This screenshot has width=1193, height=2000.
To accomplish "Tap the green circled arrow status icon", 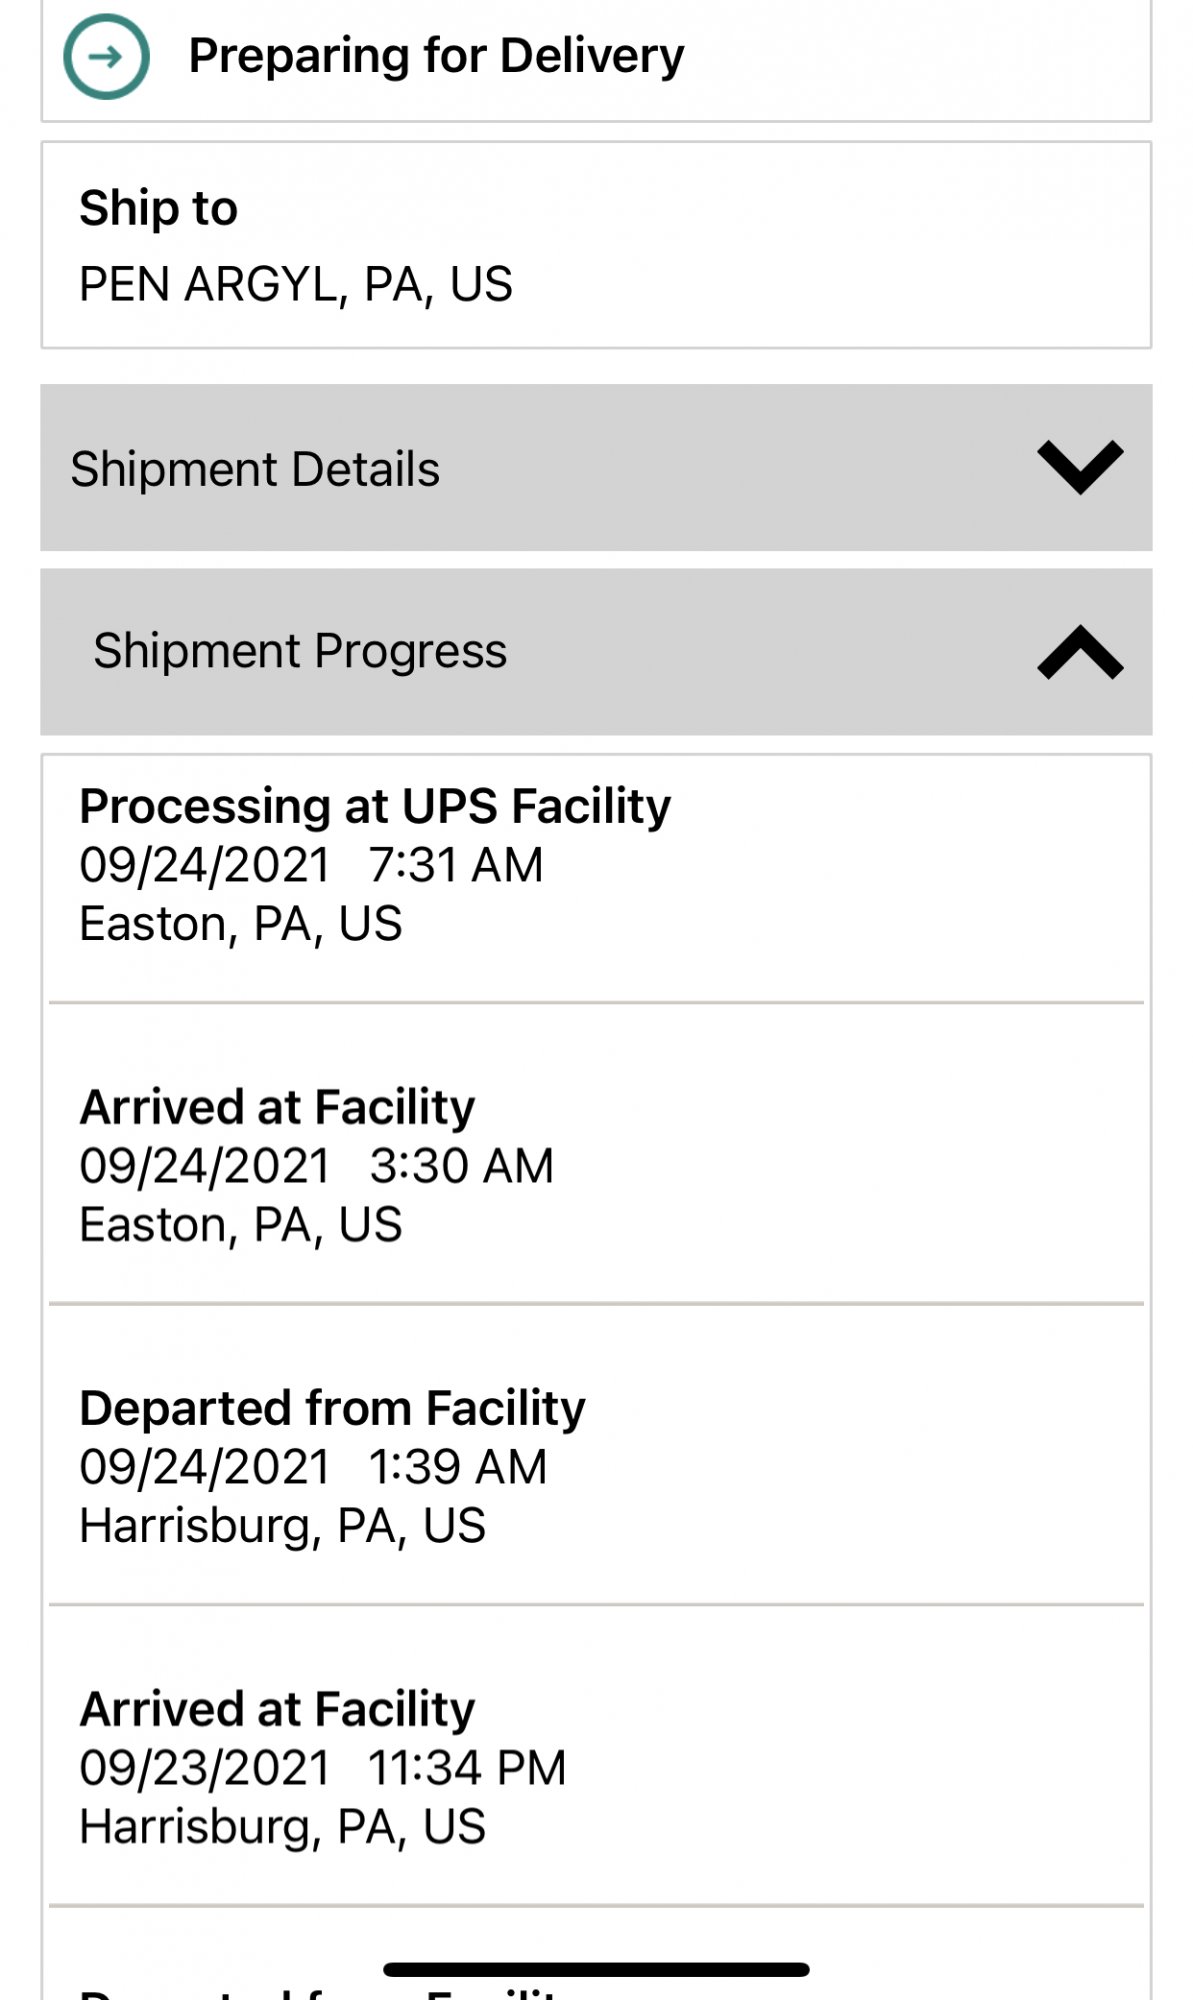I will (106, 56).
